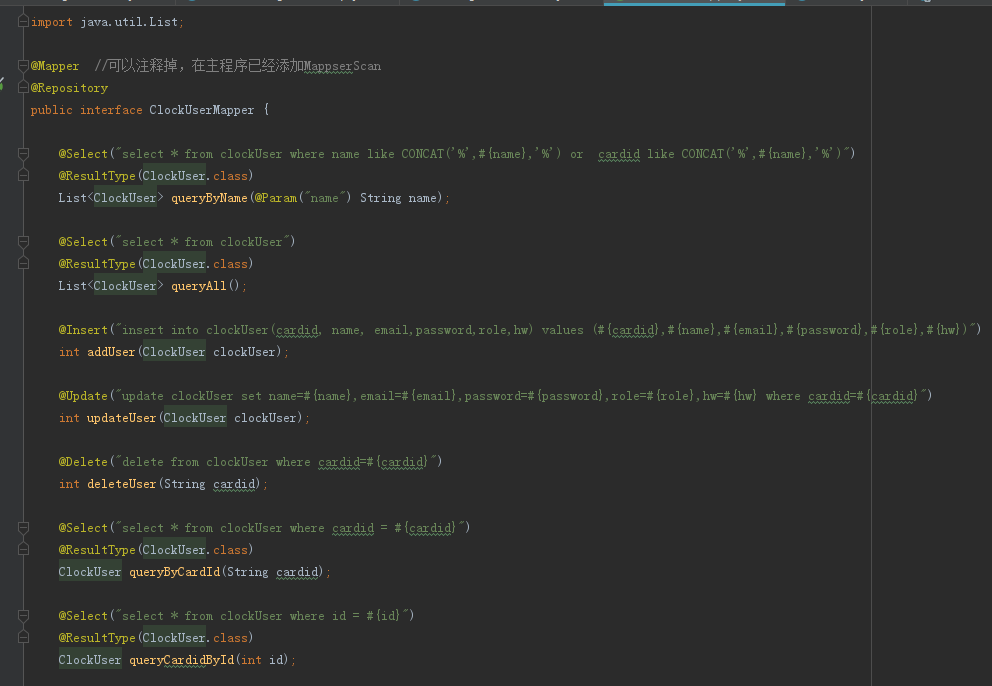The image size is (992, 686).
Task: Click the clockUser parameter name in addUser
Action: [244, 352]
